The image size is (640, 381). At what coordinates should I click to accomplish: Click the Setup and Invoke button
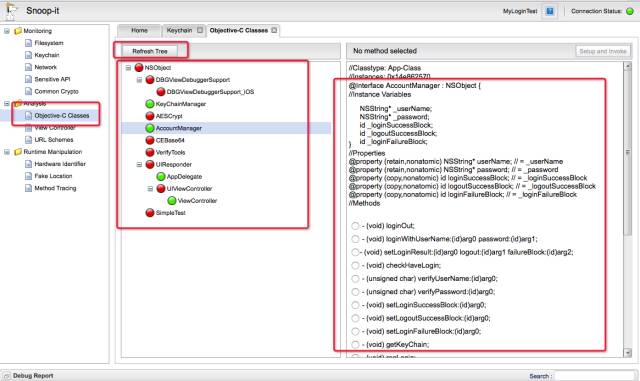coord(603,51)
